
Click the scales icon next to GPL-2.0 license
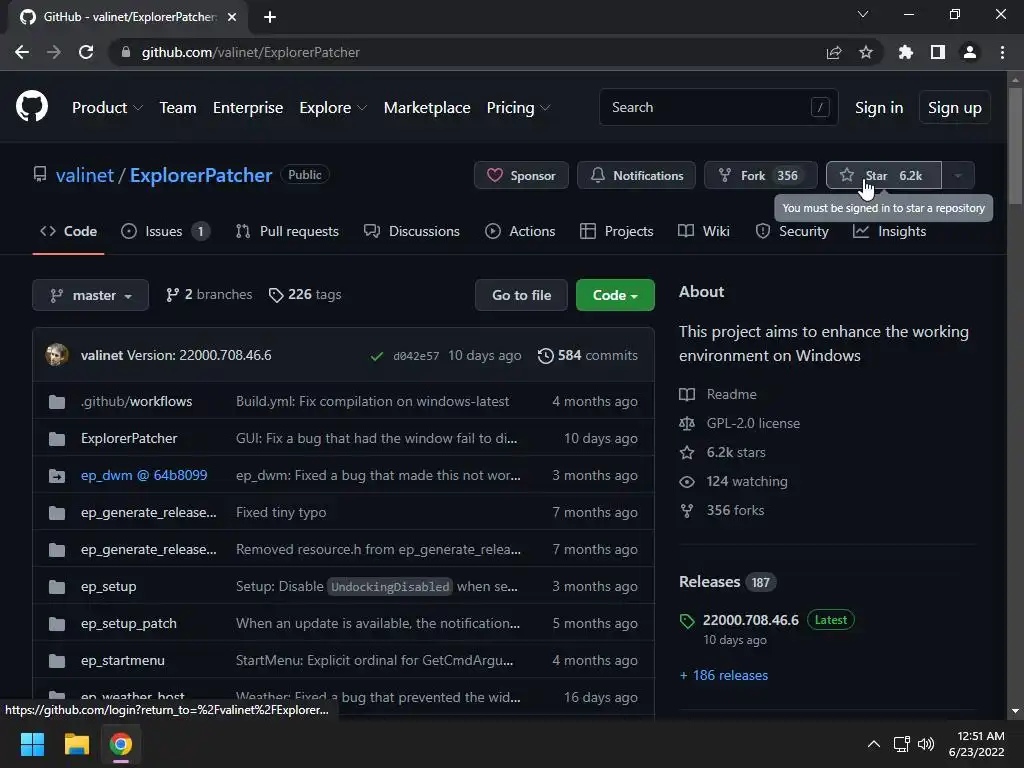pyautogui.click(x=687, y=423)
